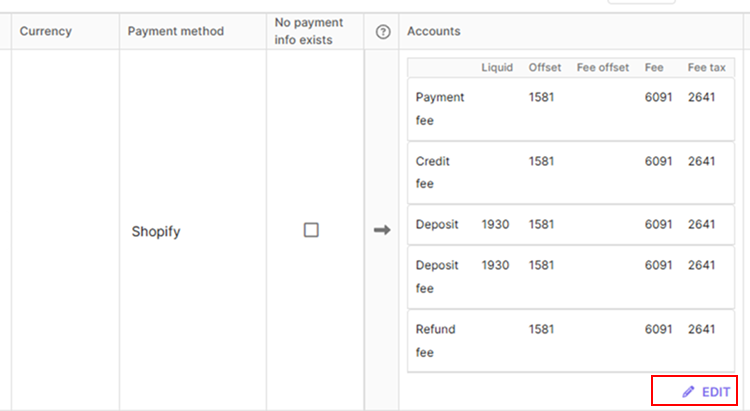Click the arrow icon beside Shopify accounts

(382, 230)
